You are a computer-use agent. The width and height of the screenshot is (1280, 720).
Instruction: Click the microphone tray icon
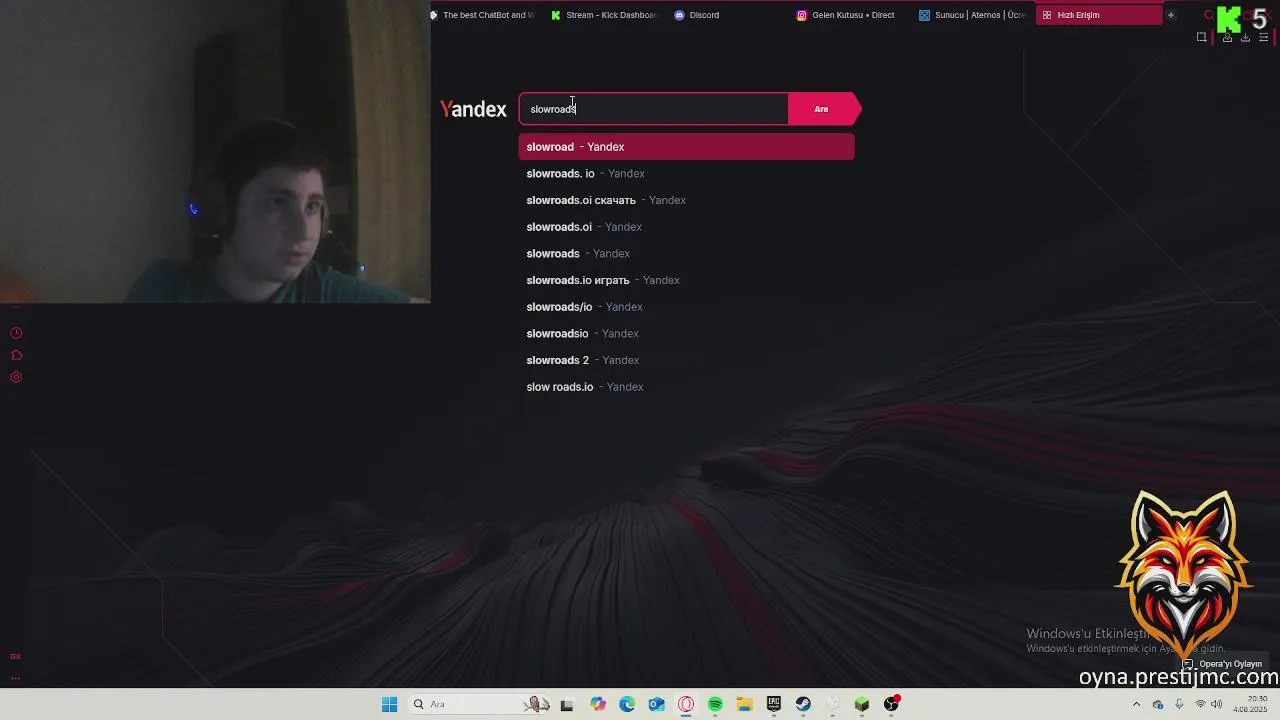(1179, 704)
